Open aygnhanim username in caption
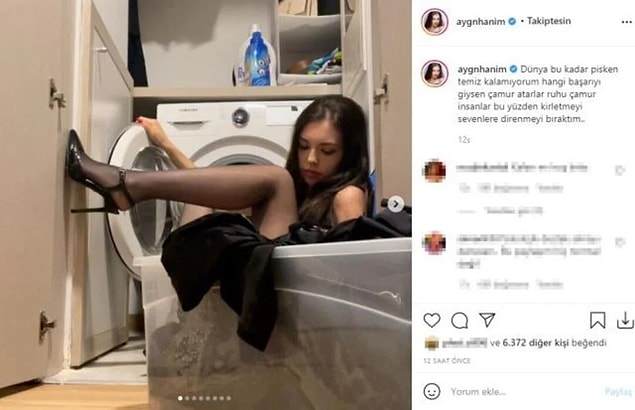 point(482,69)
